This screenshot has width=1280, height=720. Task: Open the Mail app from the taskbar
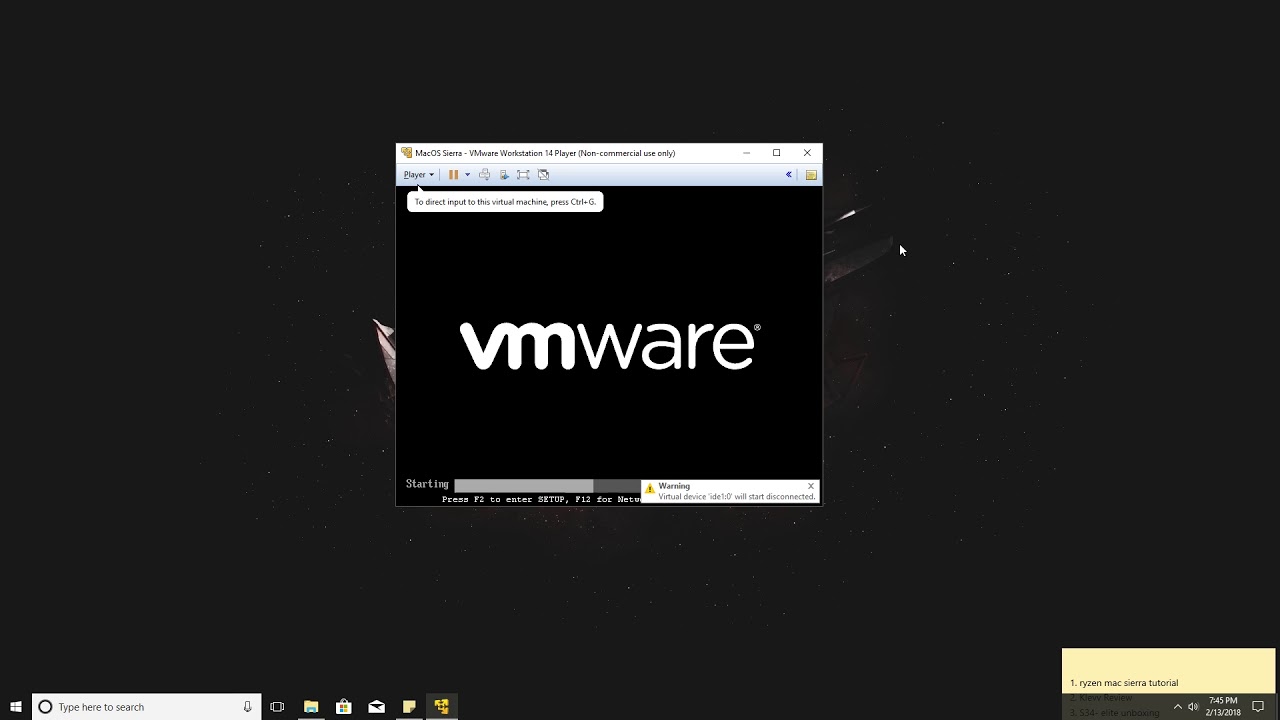(x=377, y=707)
